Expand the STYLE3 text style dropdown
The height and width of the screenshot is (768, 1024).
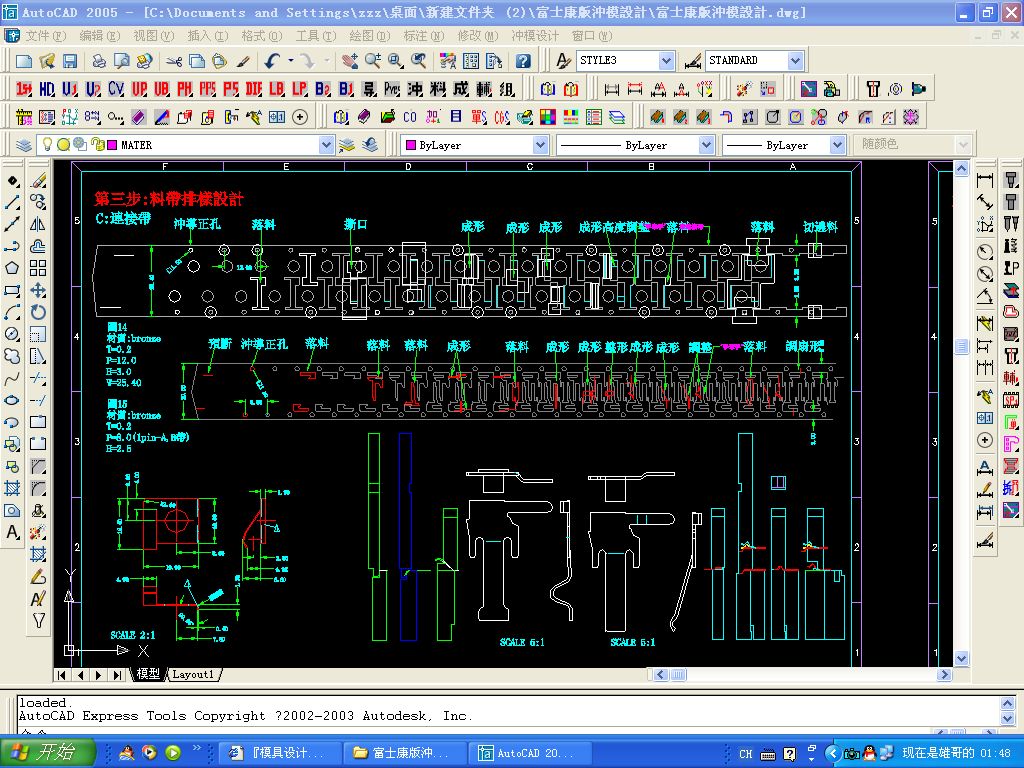point(665,61)
